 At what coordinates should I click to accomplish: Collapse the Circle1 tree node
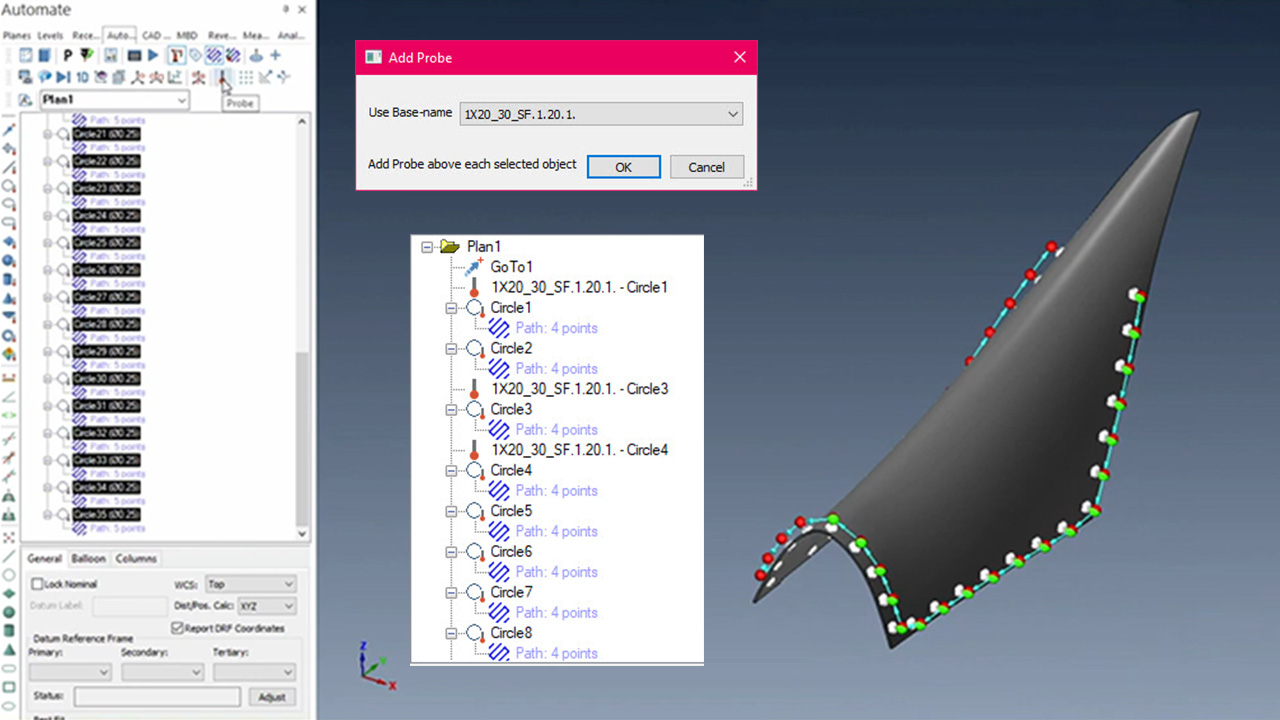tap(451, 308)
